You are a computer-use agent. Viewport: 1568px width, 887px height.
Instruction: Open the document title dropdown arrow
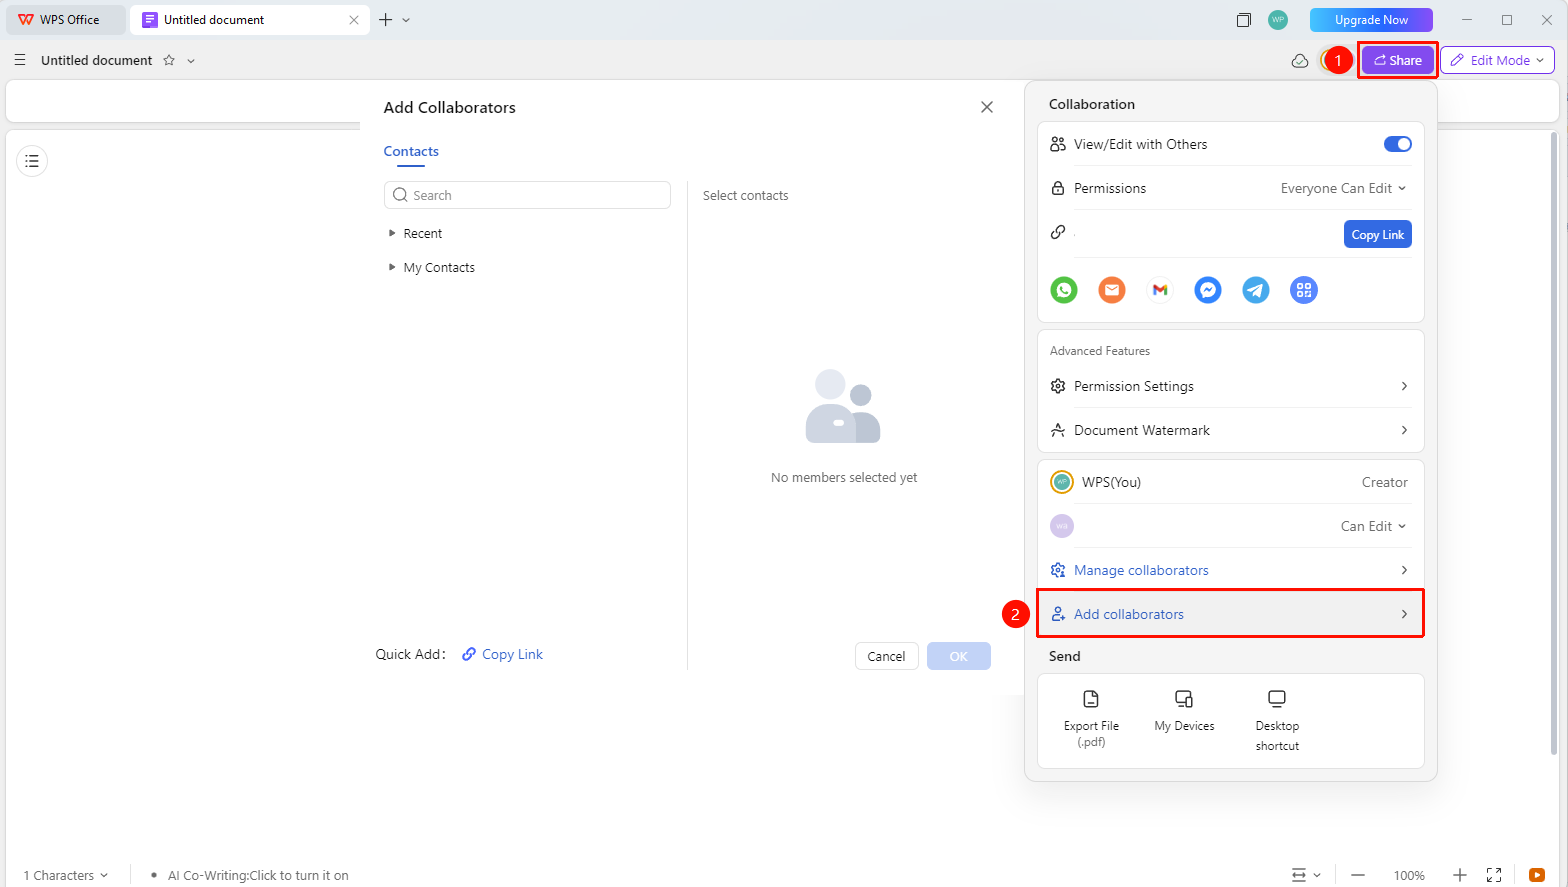click(x=191, y=61)
